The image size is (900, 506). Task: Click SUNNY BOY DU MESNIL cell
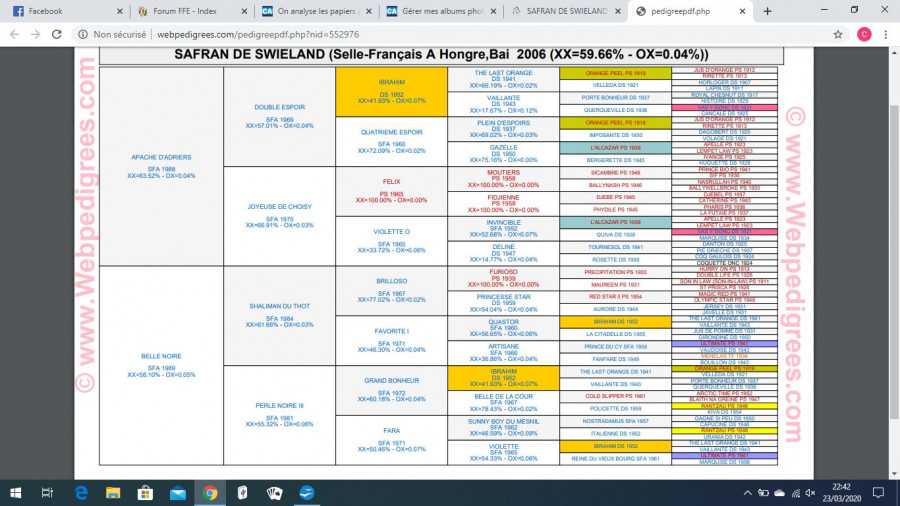pos(503,427)
